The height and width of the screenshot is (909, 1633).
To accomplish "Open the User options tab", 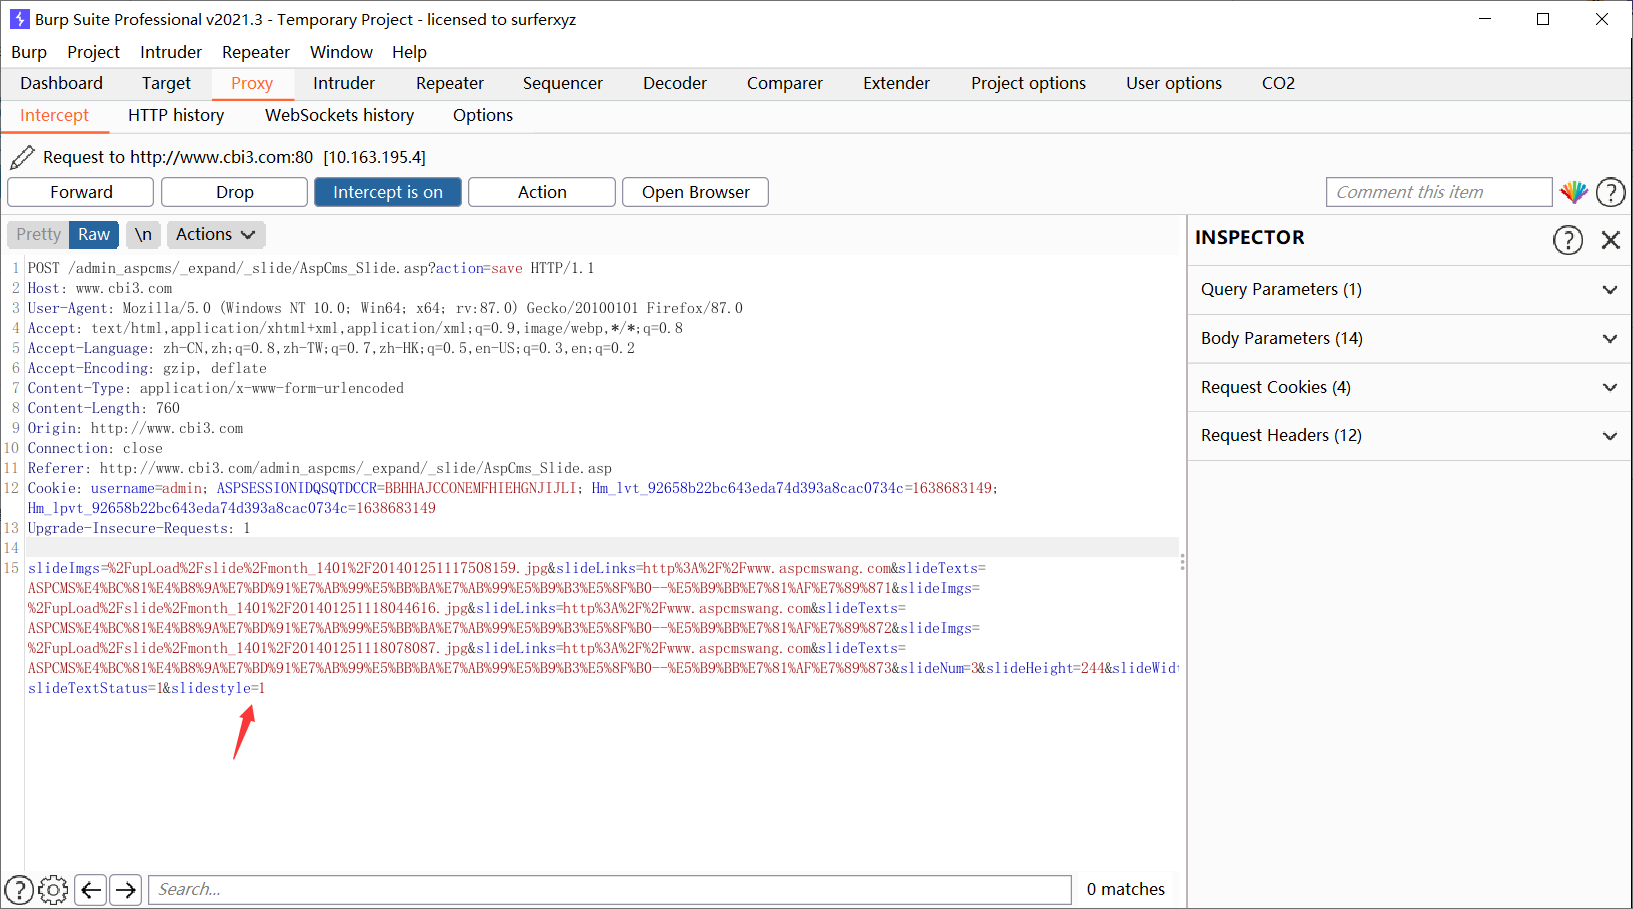I will coord(1174,83).
